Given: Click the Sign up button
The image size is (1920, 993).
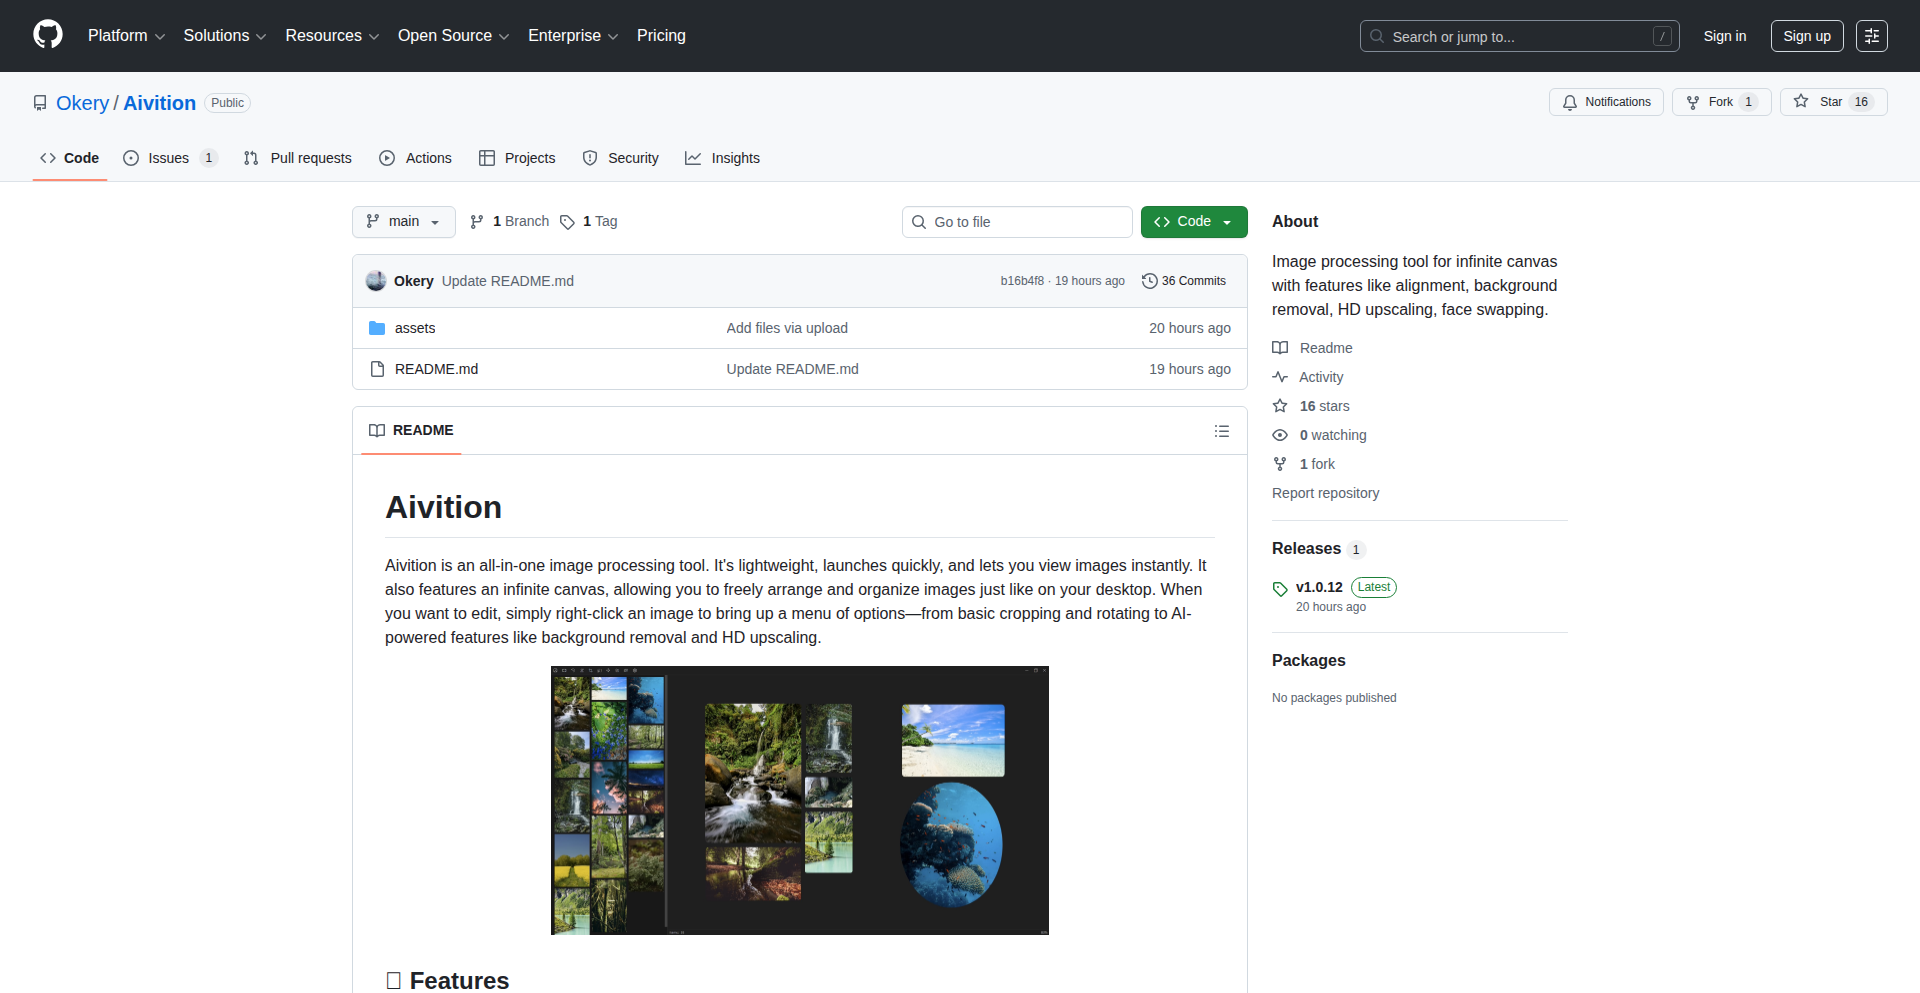Looking at the screenshot, I should 1807,36.
